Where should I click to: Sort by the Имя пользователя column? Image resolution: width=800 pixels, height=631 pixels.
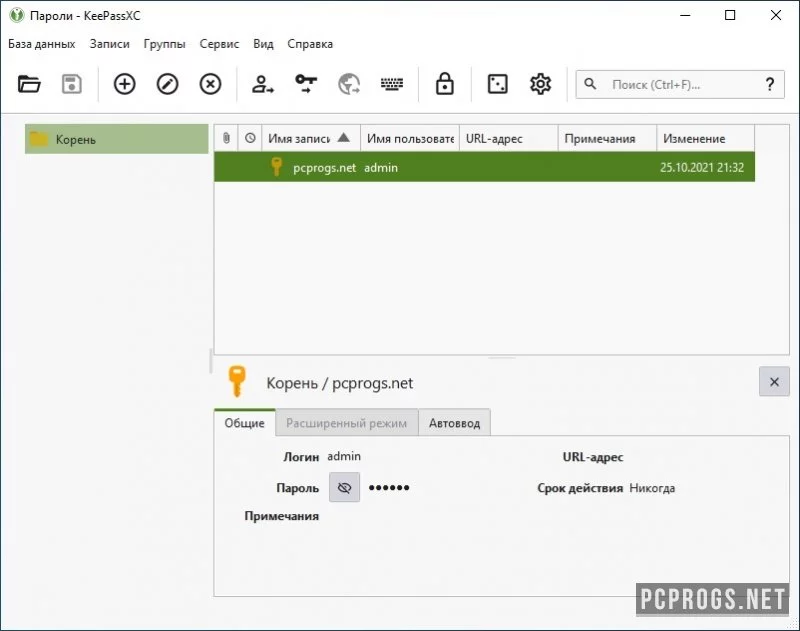click(410, 138)
